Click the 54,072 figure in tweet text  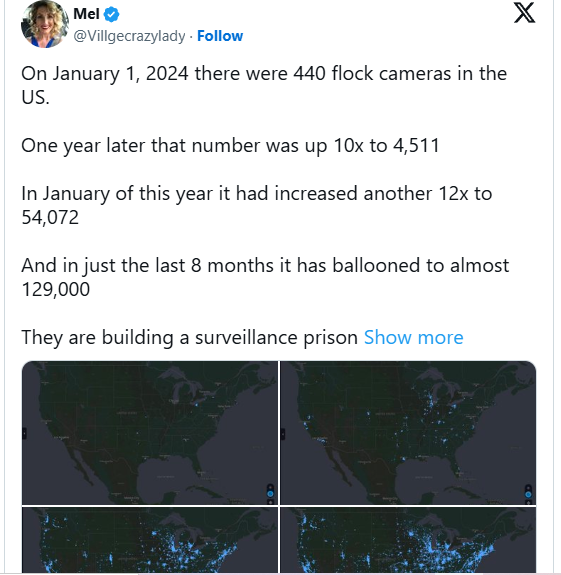coord(50,217)
